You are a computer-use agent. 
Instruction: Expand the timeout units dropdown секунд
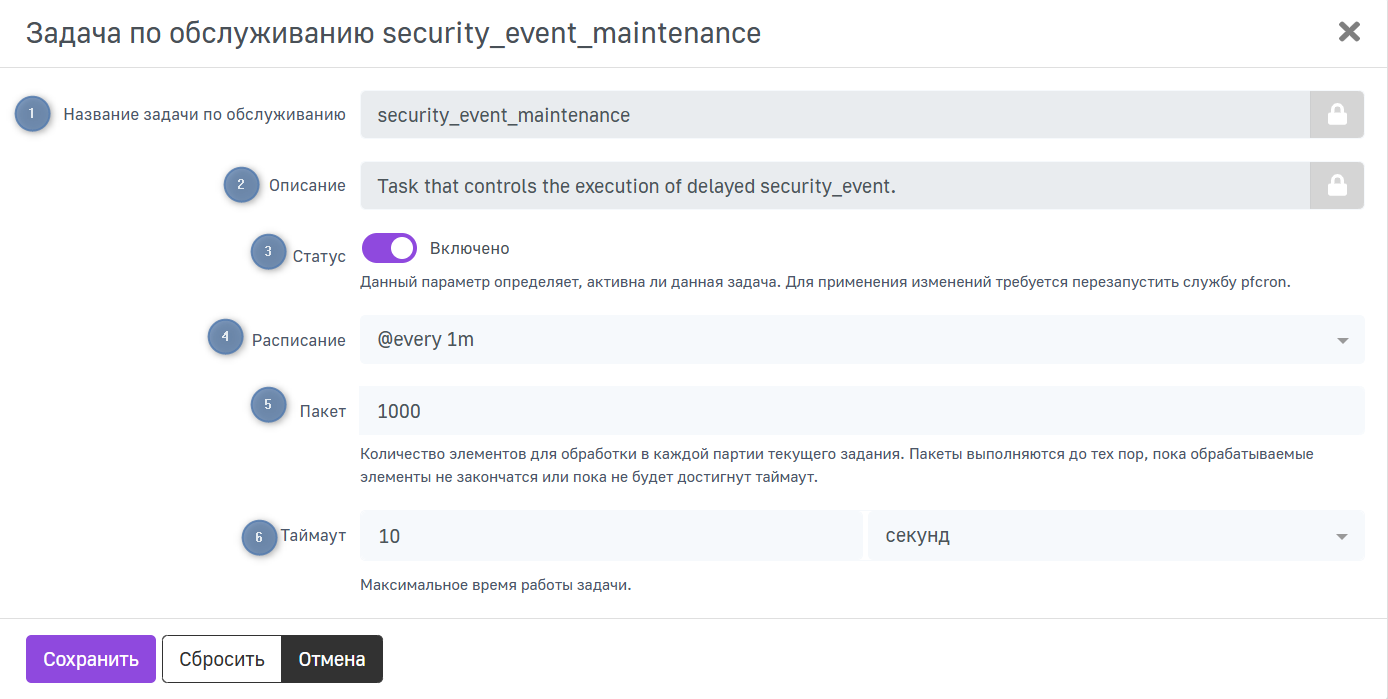(x=1115, y=536)
